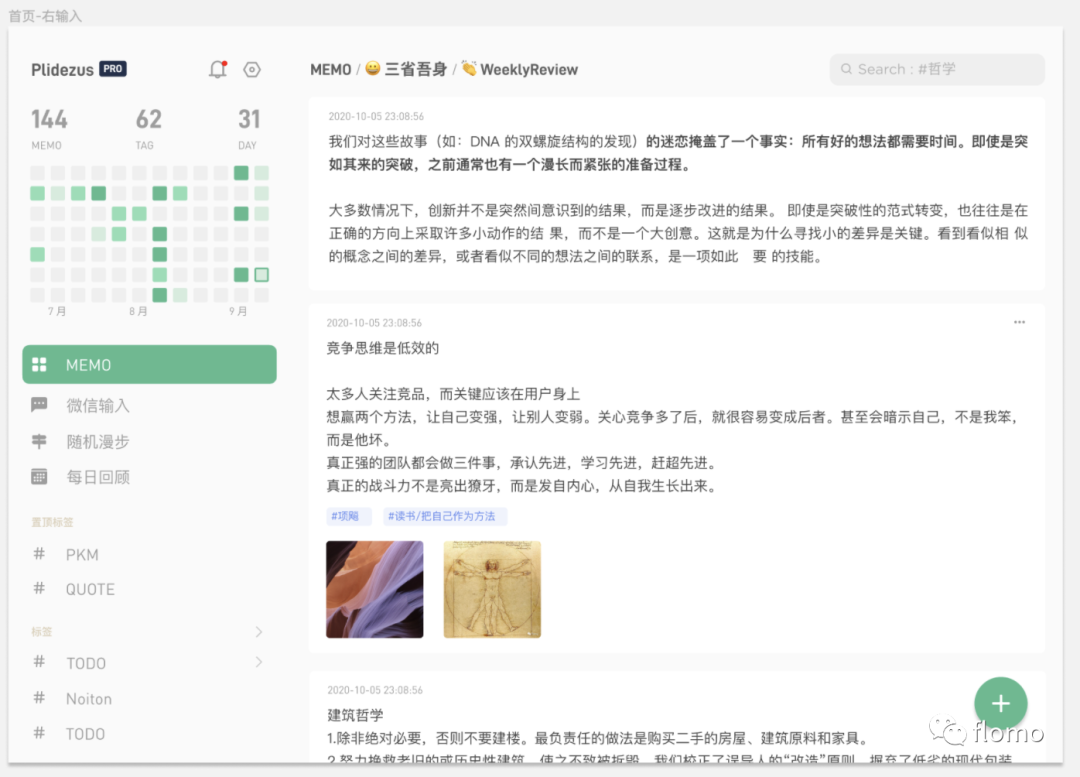Open the three-dot menu on the 竞争思维是低效的 memo
This screenshot has height=777, width=1080.
(1019, 322)
